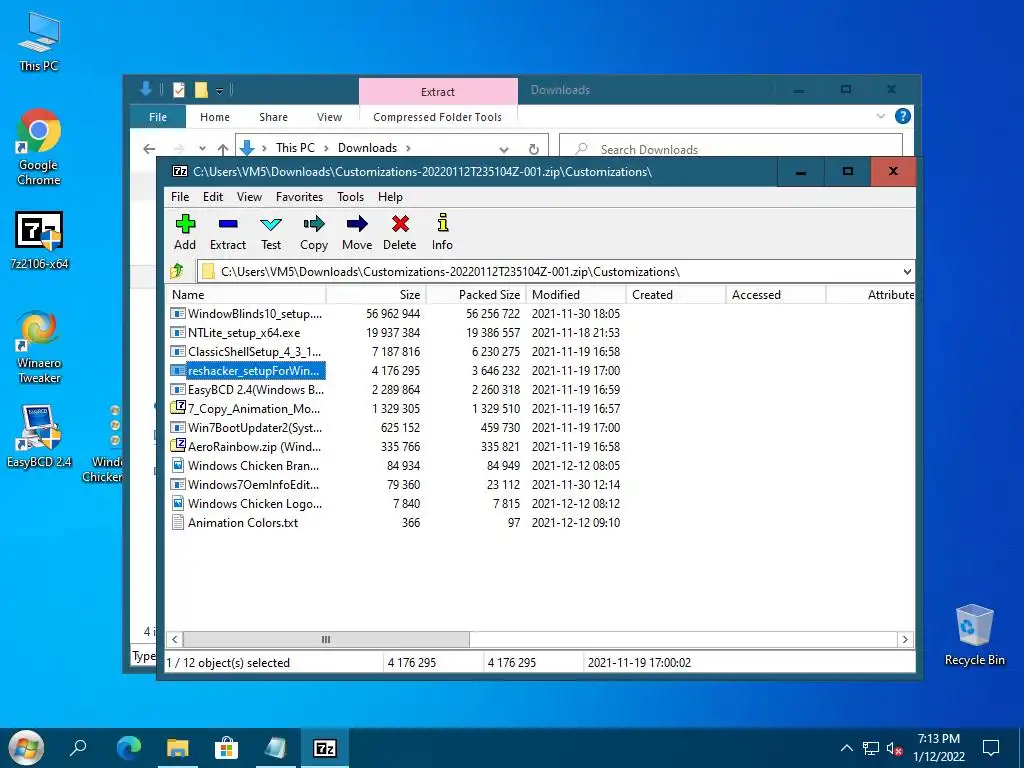Sort by the Packed Size column header
This screenshot has width=1024, height=768.
pyautogui.click(x=476, y=295)
